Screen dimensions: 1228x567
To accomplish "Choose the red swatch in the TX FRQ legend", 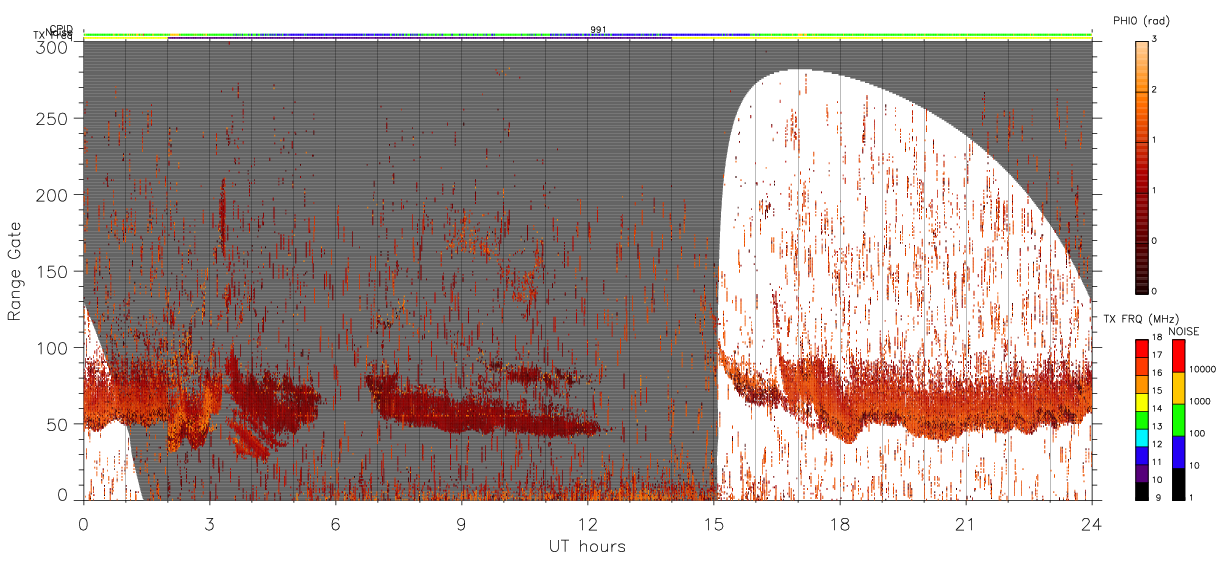I will (1141, 349).
